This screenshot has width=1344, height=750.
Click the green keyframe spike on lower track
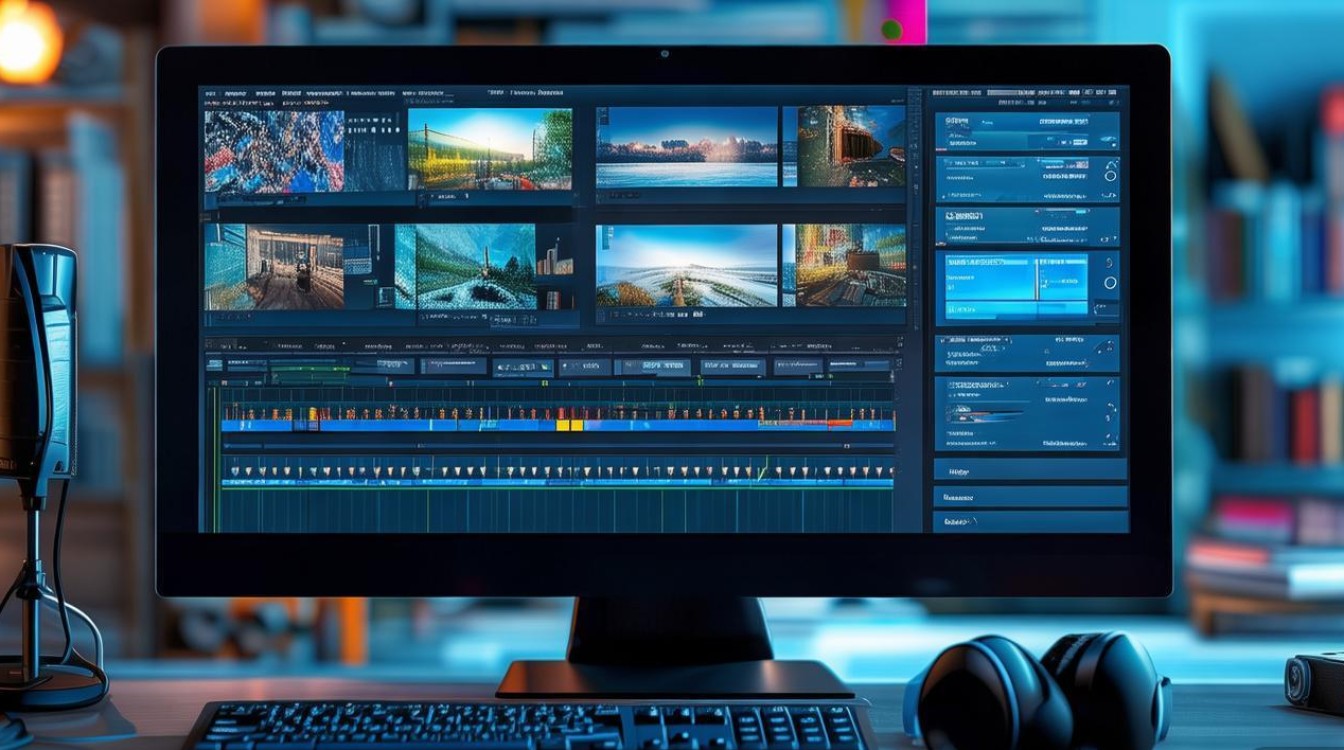[765, 467]
